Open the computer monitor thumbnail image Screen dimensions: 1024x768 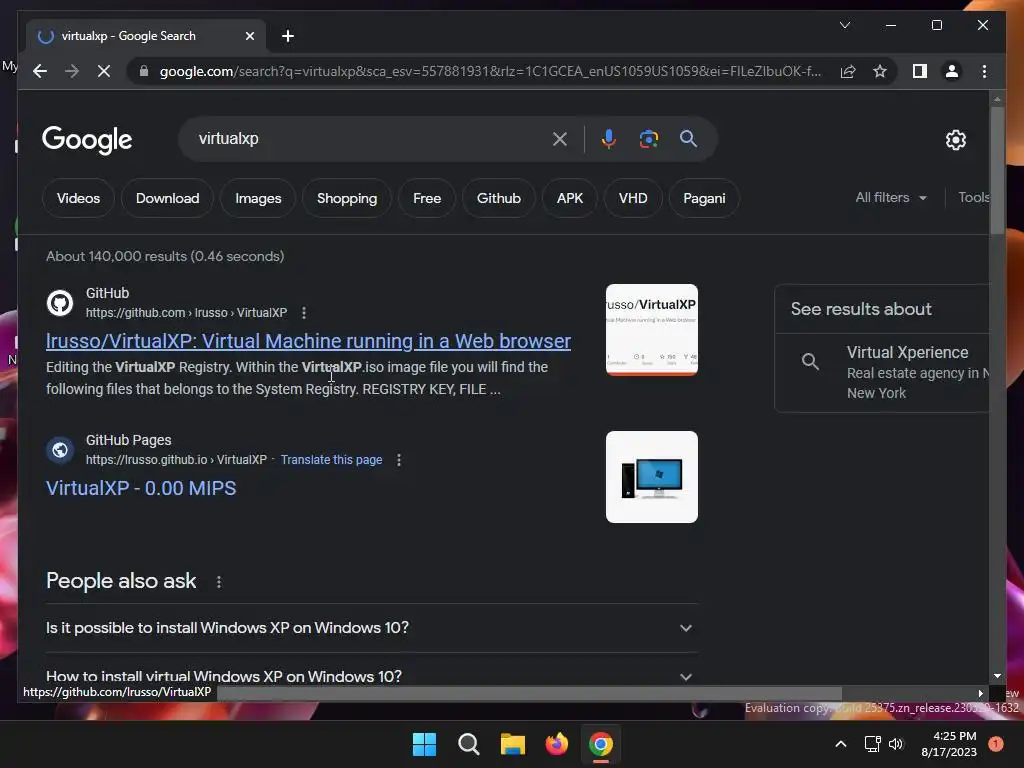coord(652,477)
